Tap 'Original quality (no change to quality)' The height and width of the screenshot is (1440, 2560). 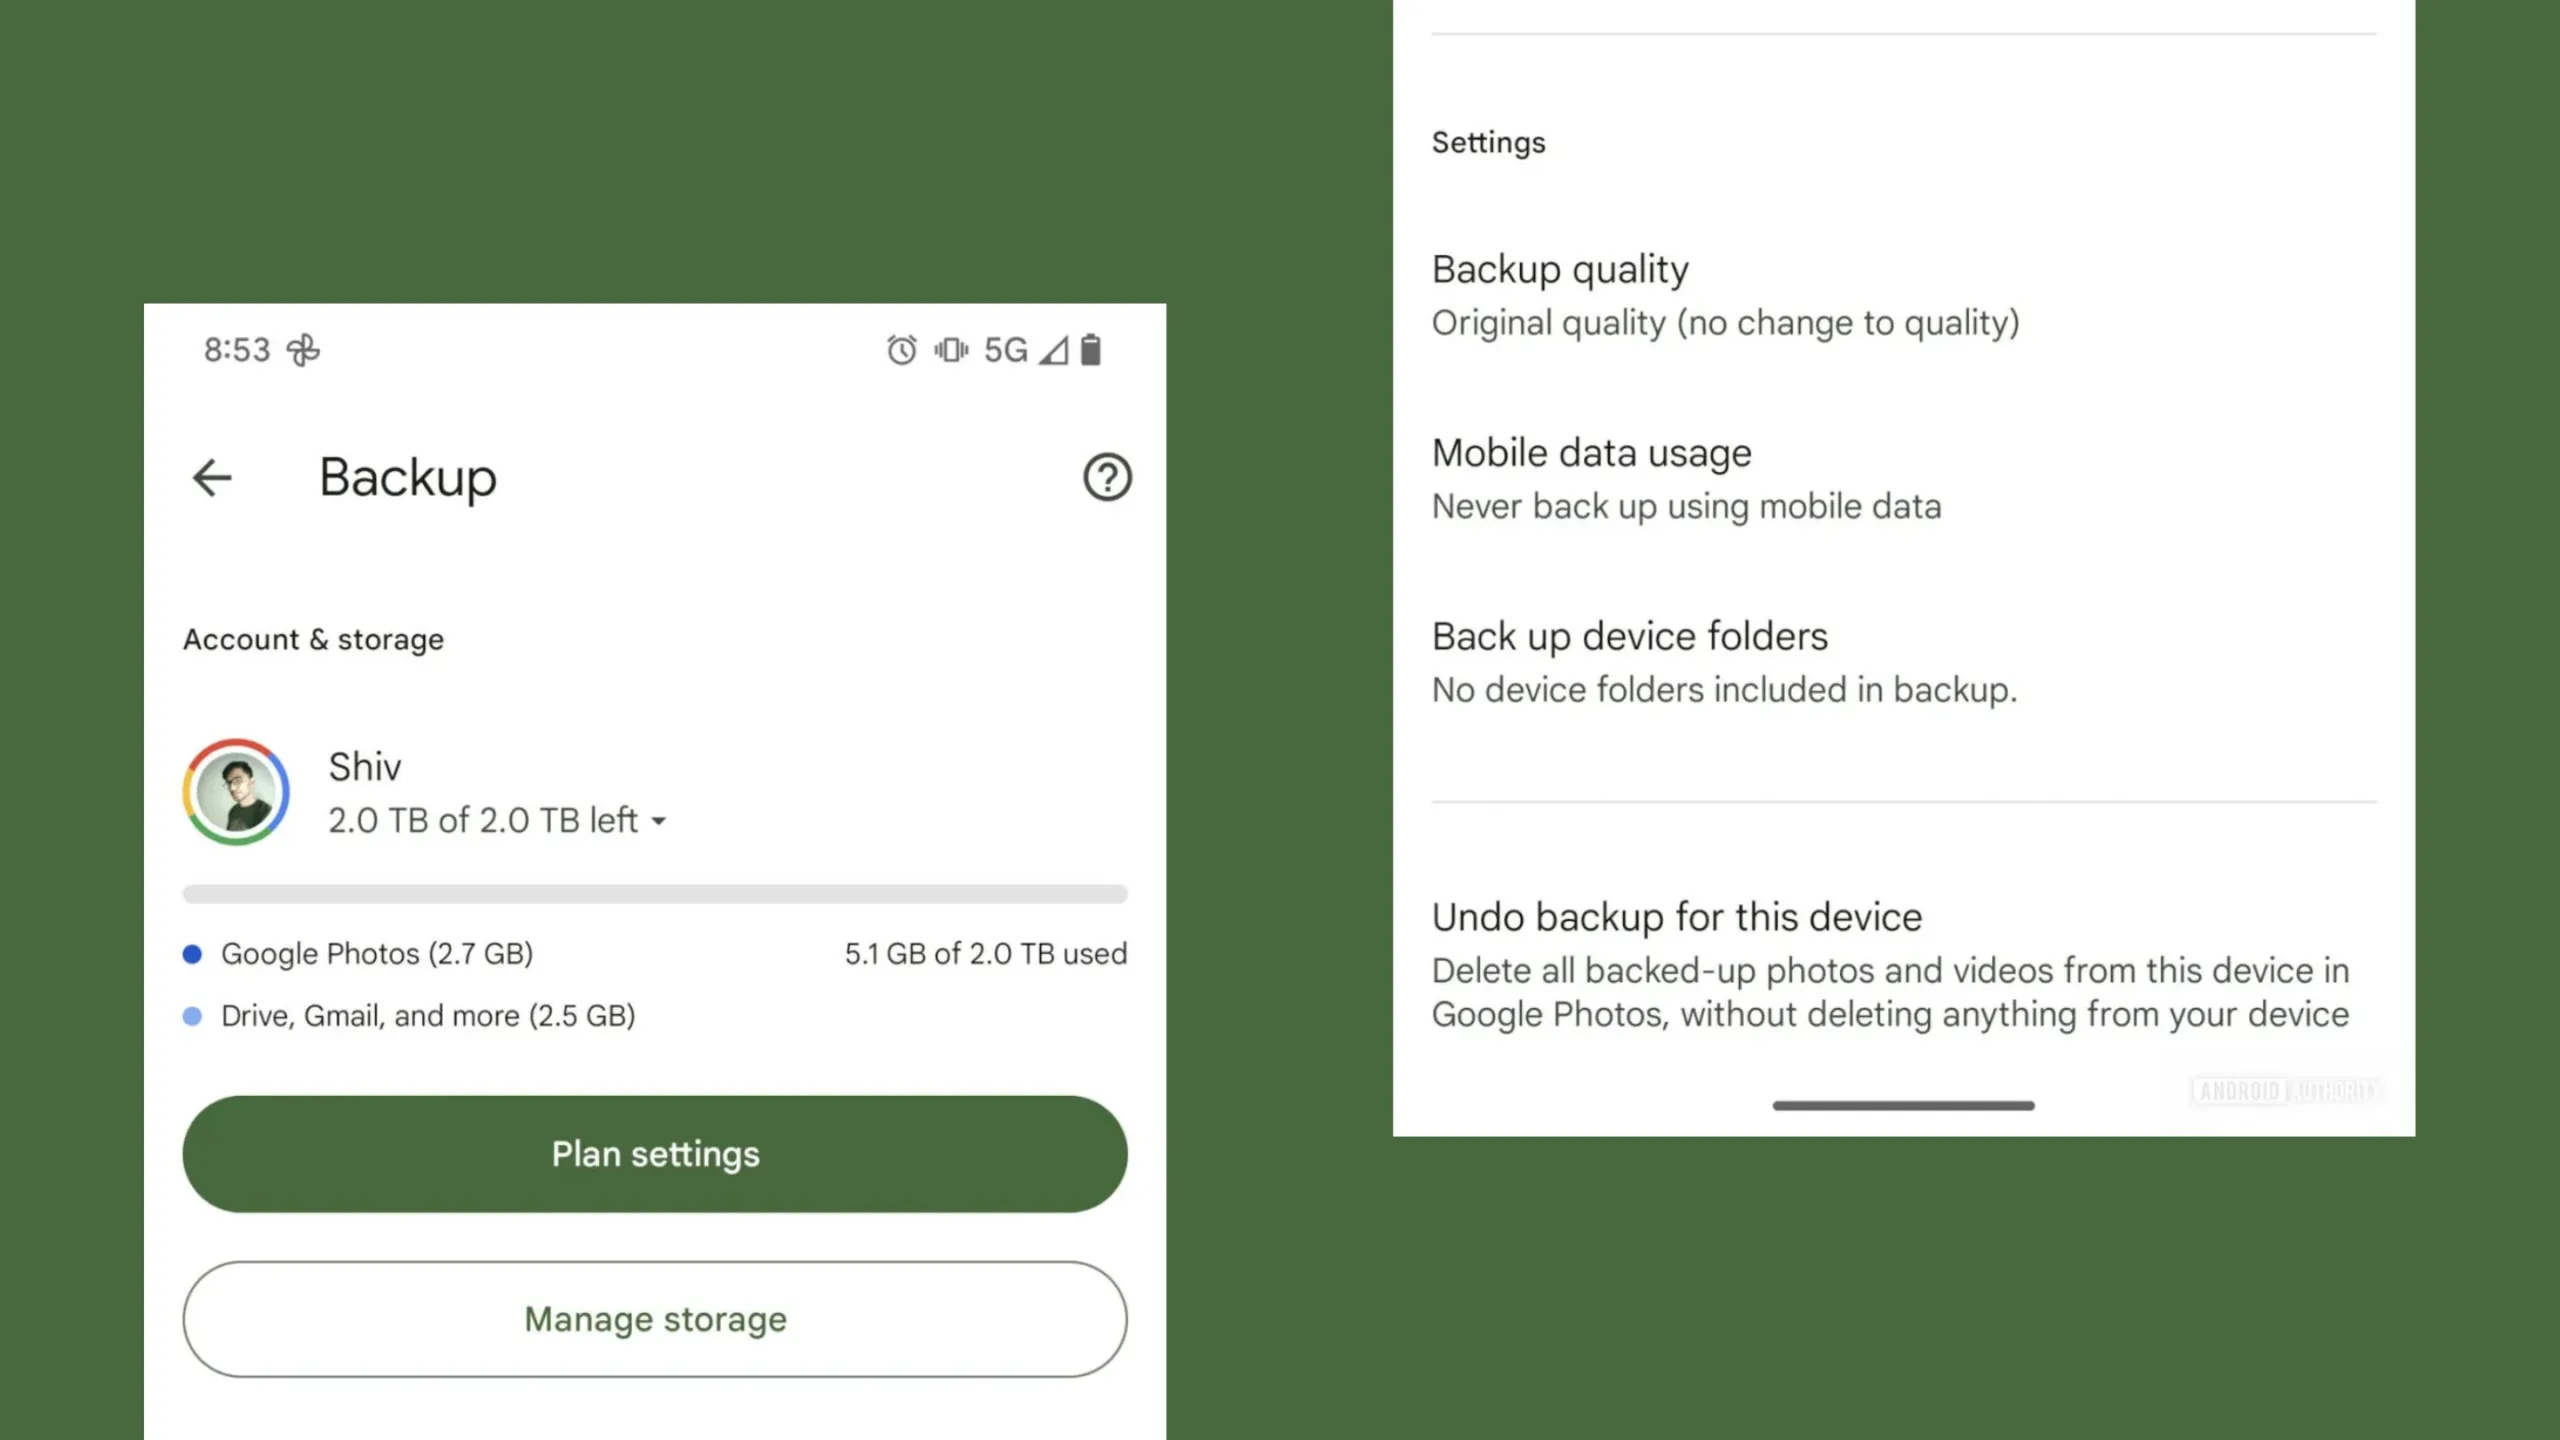(x=1725, y=324)
